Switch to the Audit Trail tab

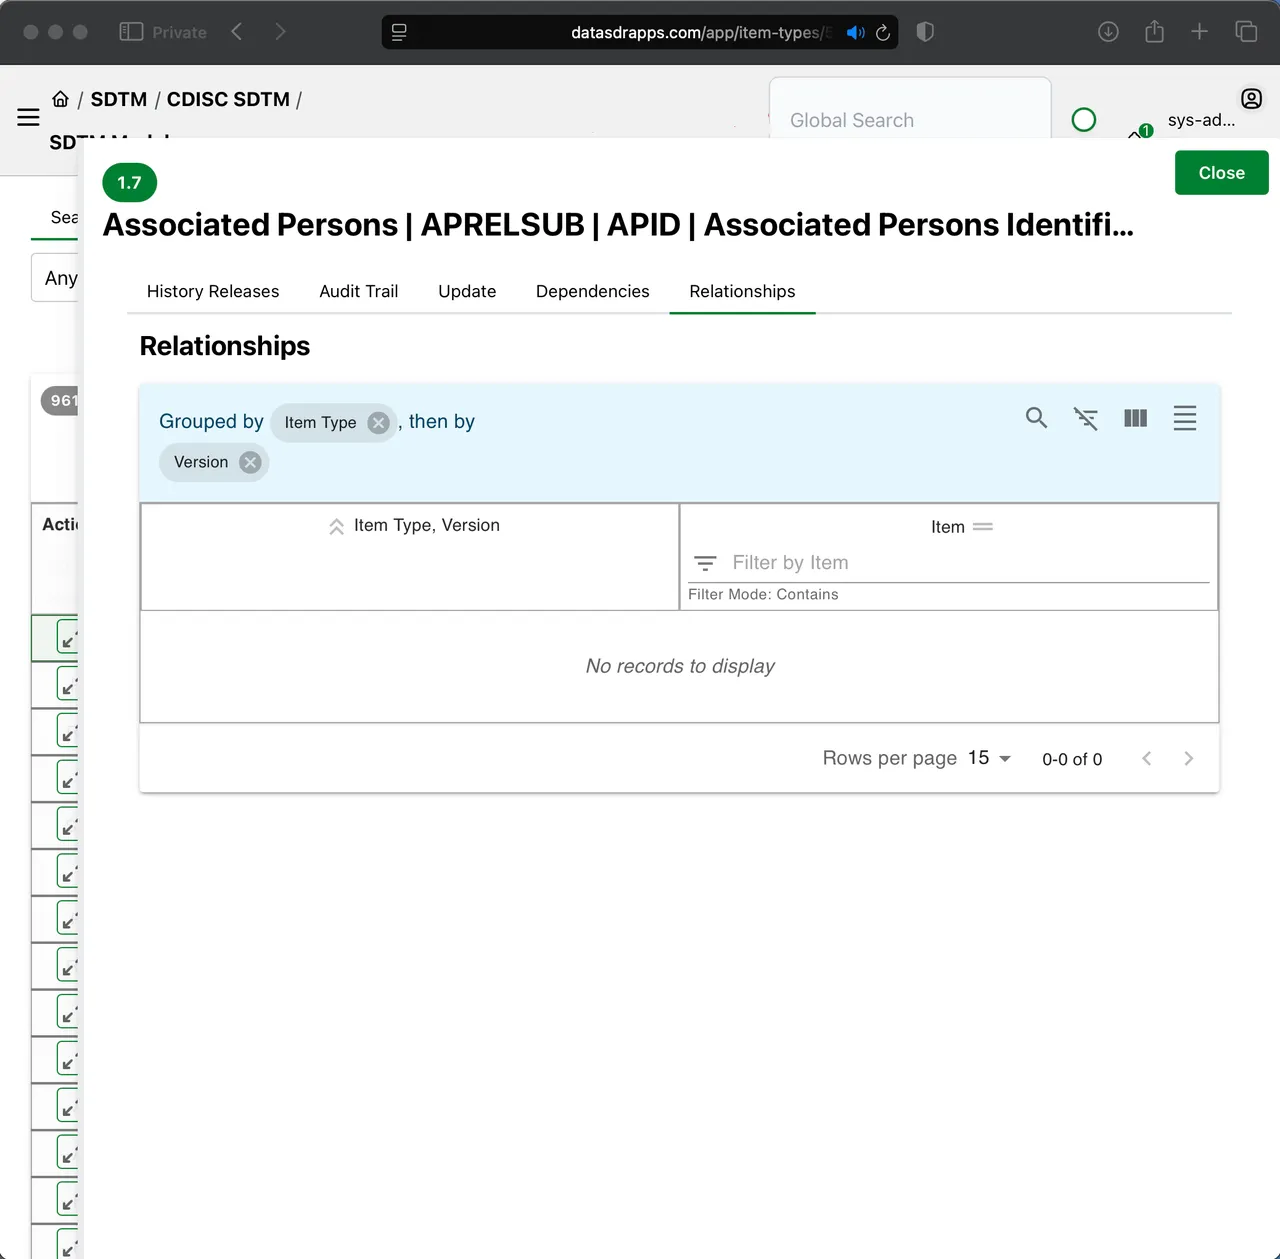click(358, 291)
